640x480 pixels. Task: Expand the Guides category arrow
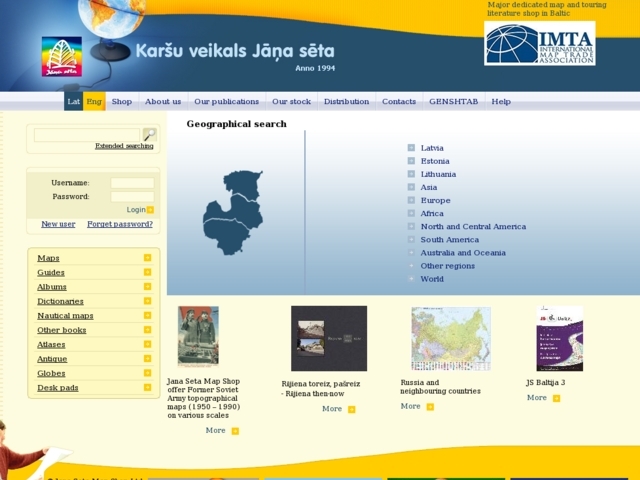[x=147, y=272]
